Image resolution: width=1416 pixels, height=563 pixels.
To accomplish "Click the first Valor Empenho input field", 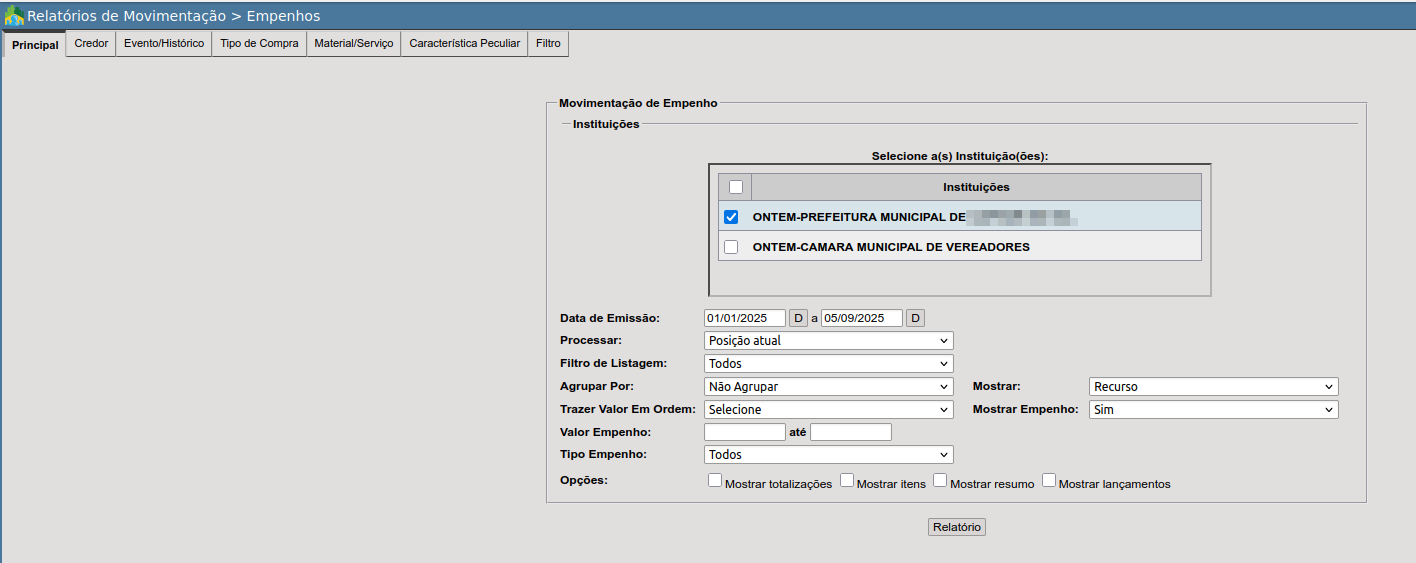I will click(x=745, y=432).
